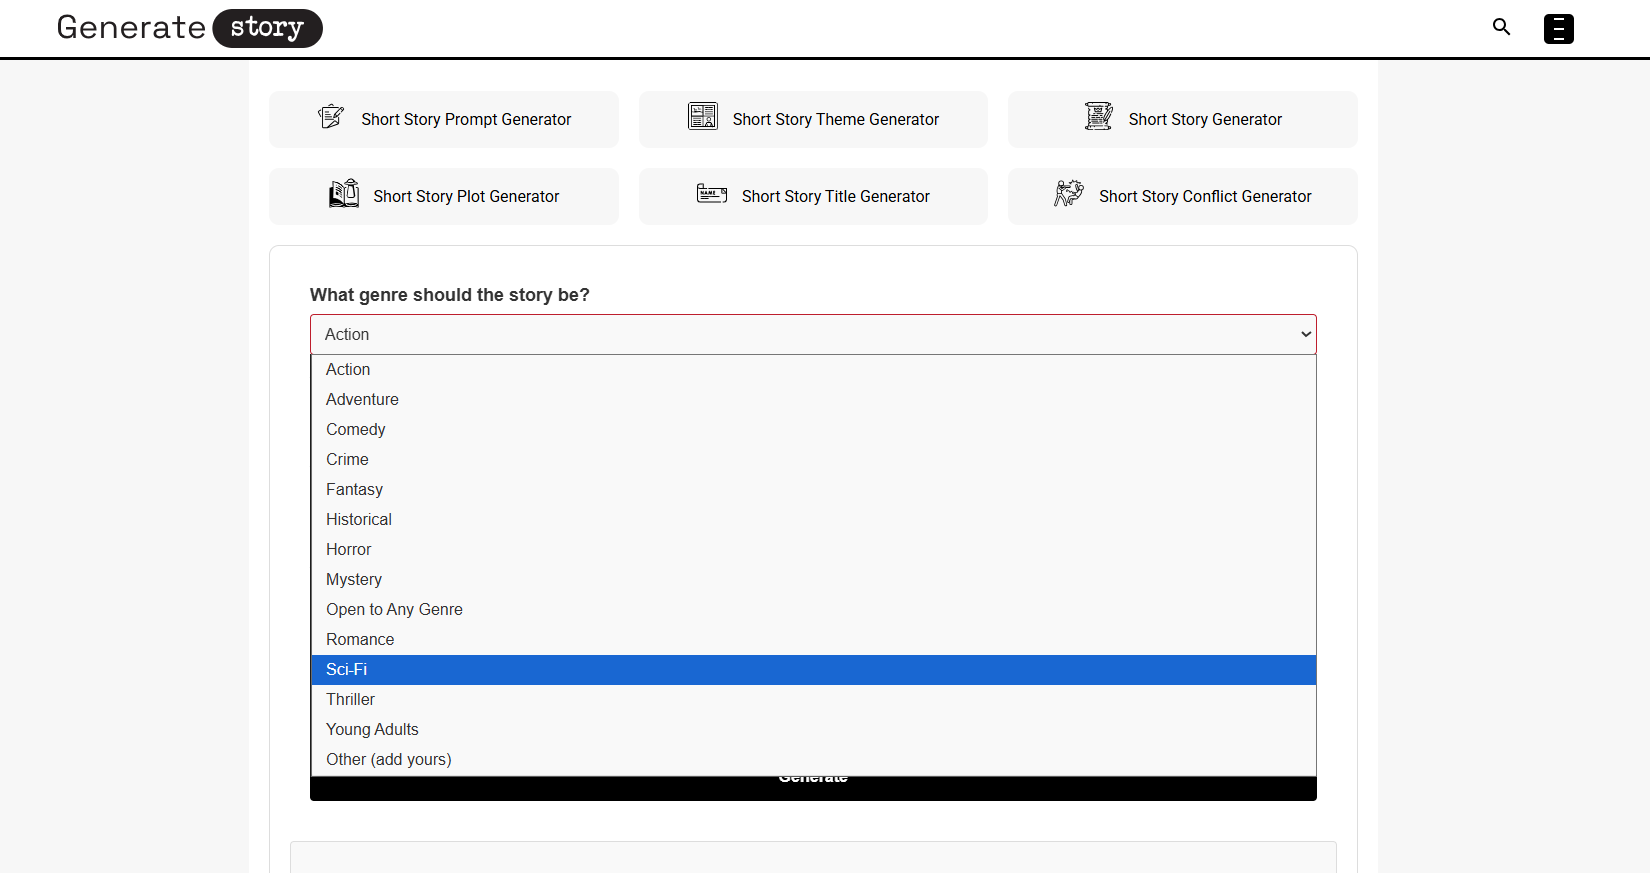This screenshot has height=873, width=1650.
Task: Choose Young Adults from the list
Action: (372, 730)
